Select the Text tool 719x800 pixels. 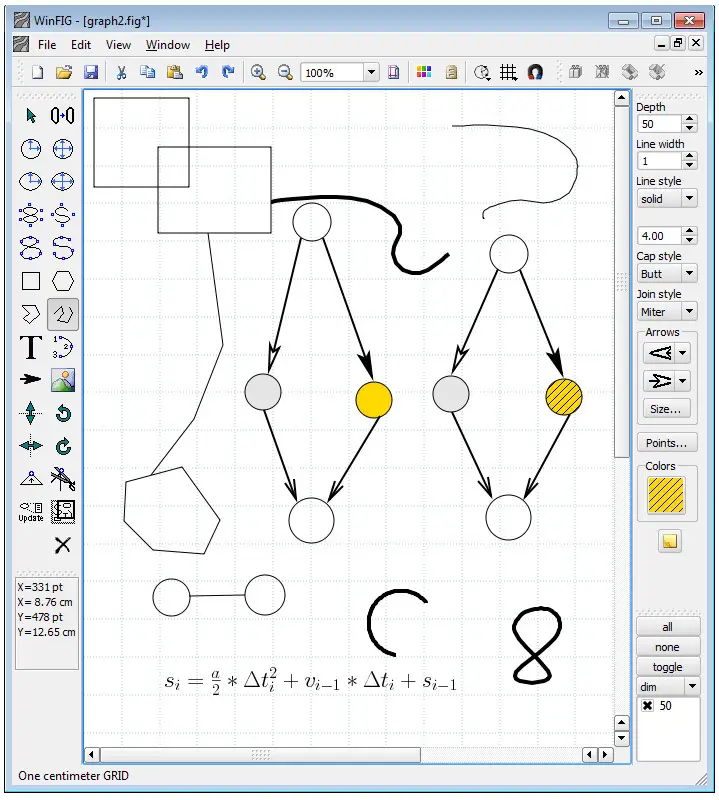(31, 347)
